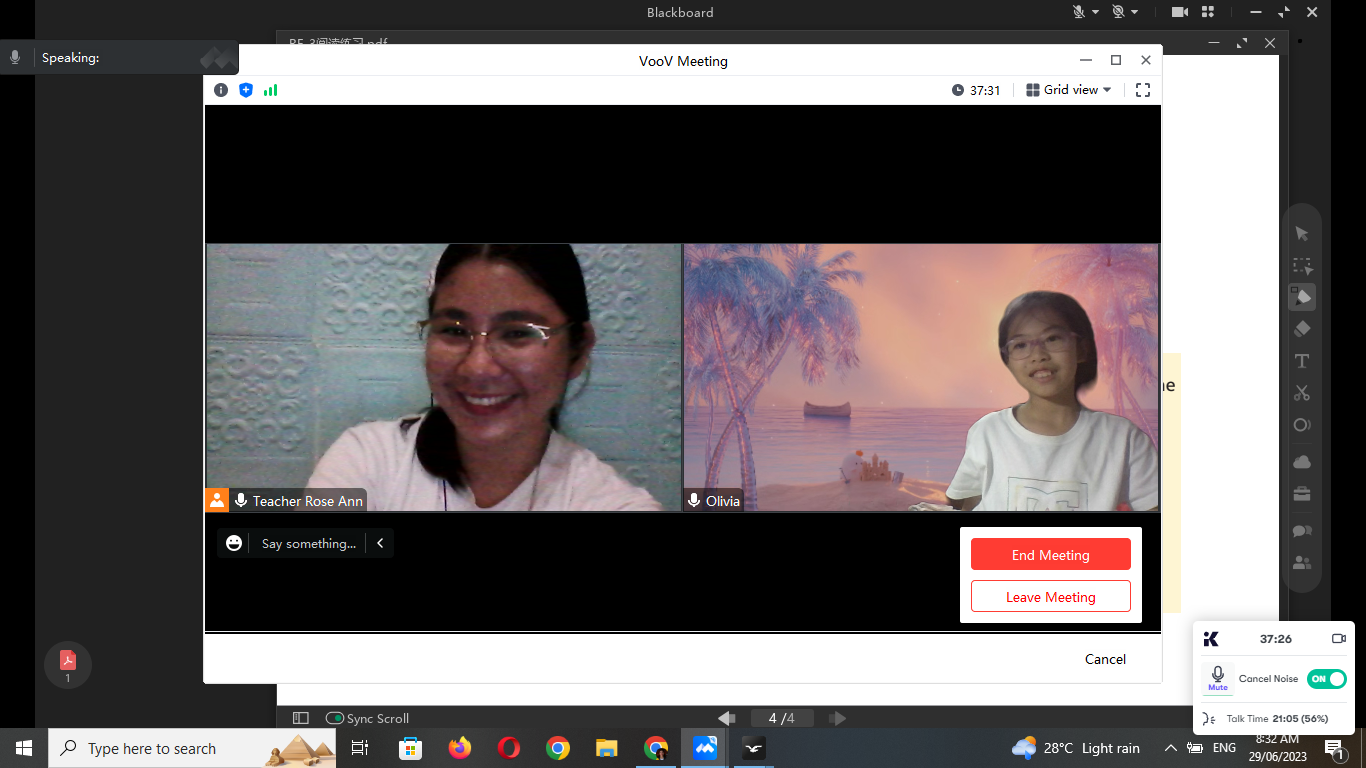1366x768 pixels.
Task: Select the scissors cut tool
Action: [x=1302, y=393]
